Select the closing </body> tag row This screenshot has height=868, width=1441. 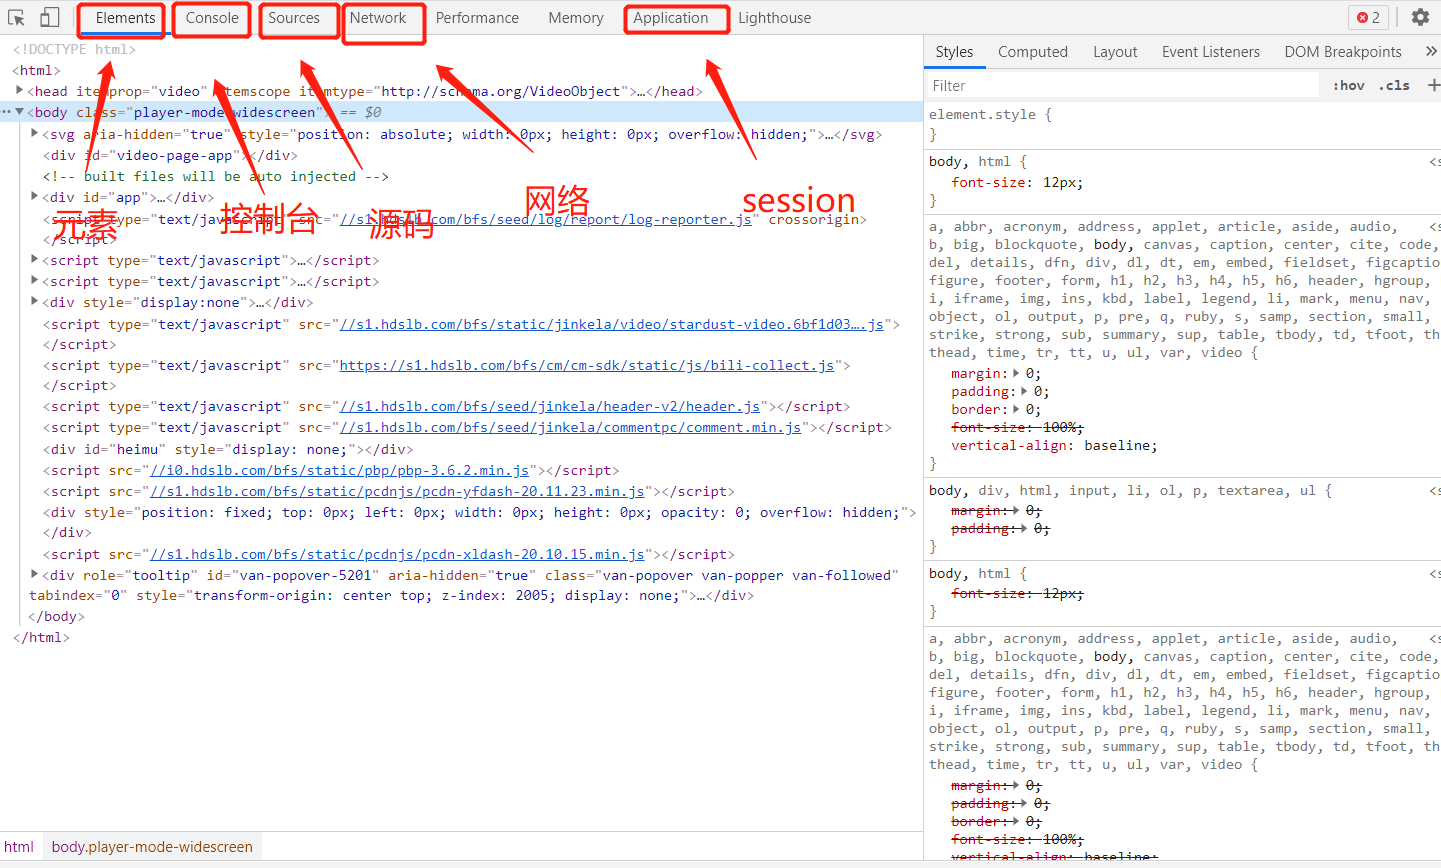pyautogui.click(x=56, y=616)
